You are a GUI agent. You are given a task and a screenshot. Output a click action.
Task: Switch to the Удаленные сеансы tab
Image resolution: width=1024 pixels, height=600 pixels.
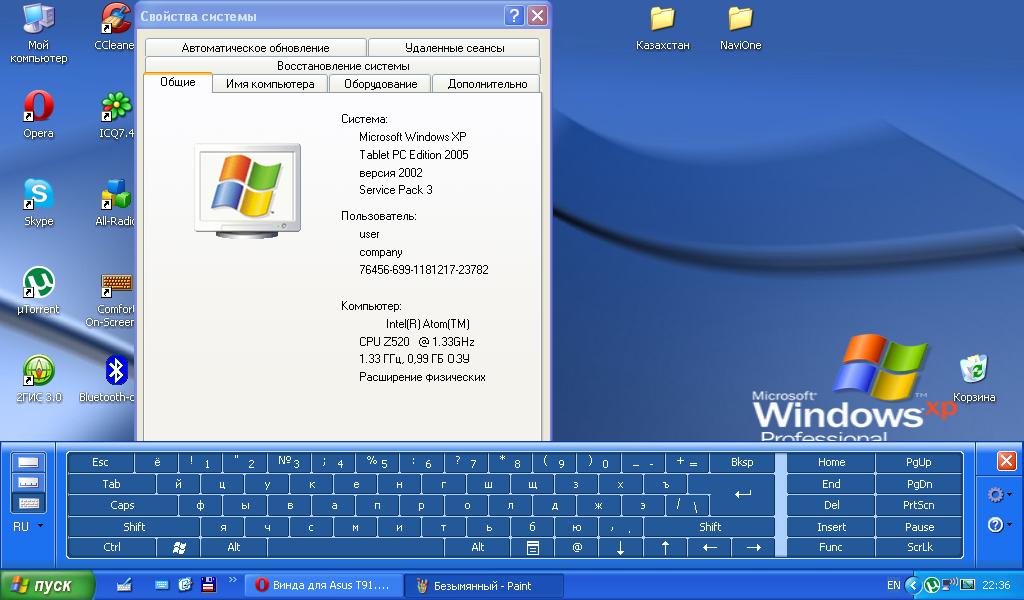(455, 48)
